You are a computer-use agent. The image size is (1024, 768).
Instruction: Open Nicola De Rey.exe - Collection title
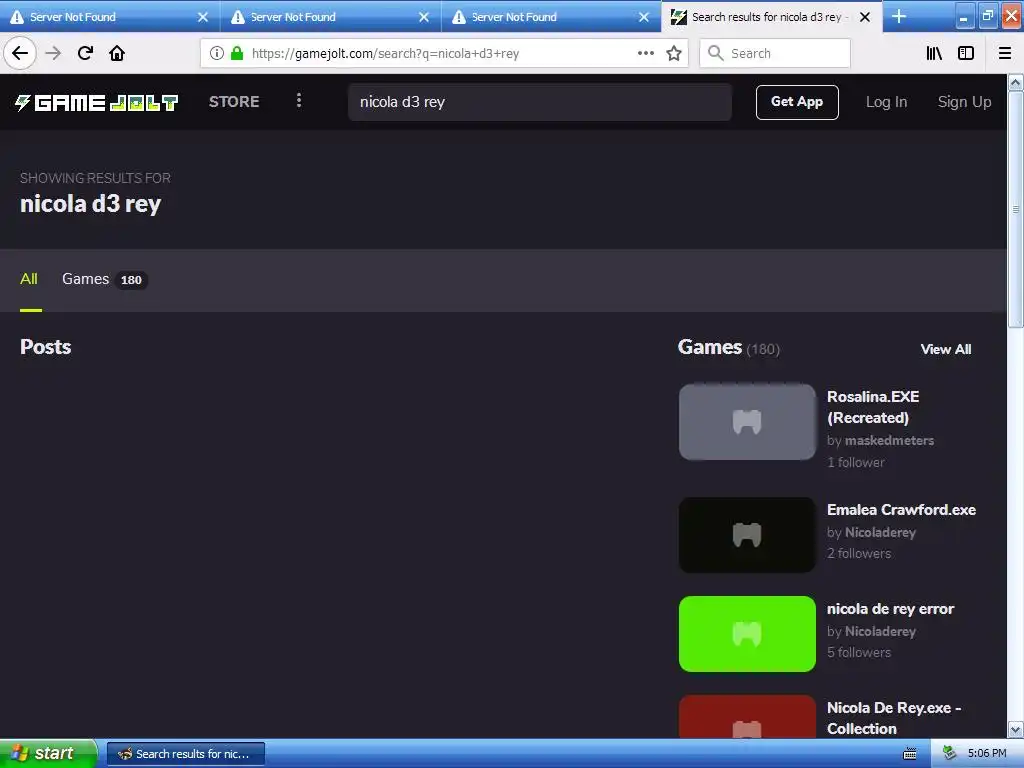click(893, 718)
